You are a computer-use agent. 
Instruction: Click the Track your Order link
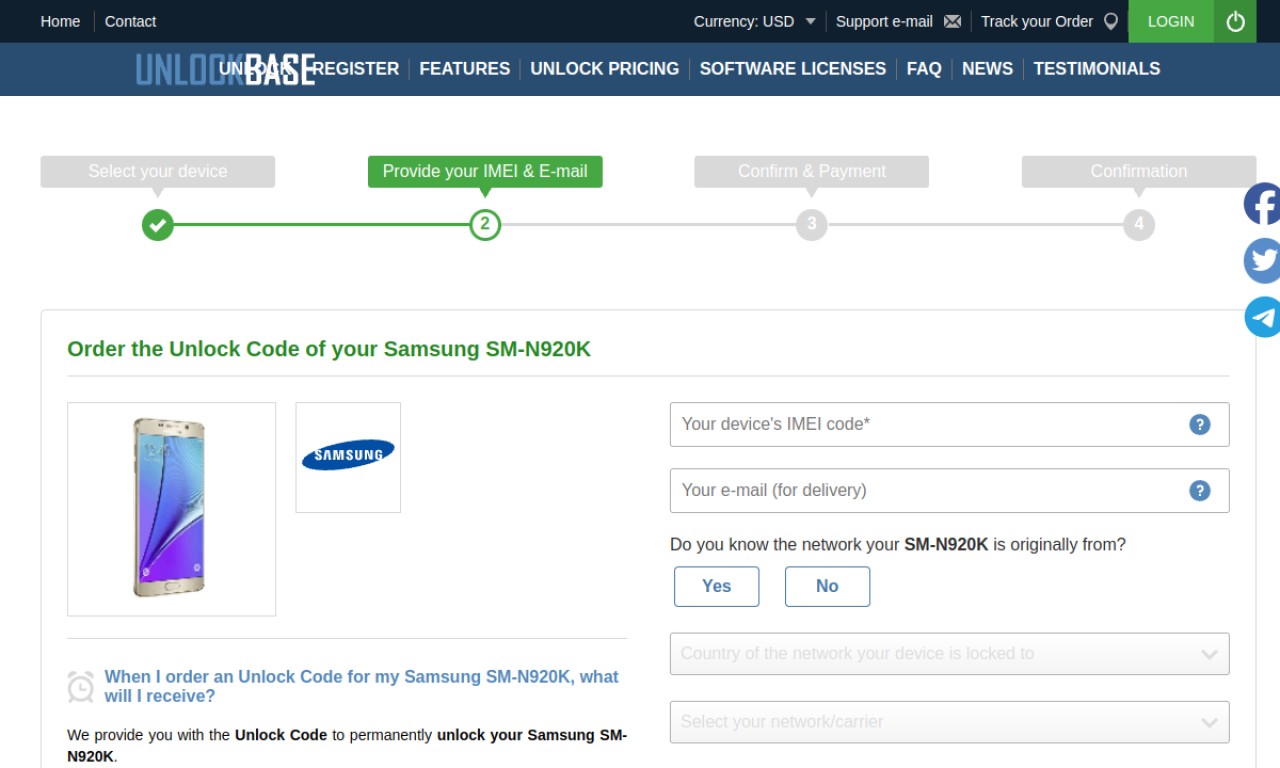coord(1037,21)
